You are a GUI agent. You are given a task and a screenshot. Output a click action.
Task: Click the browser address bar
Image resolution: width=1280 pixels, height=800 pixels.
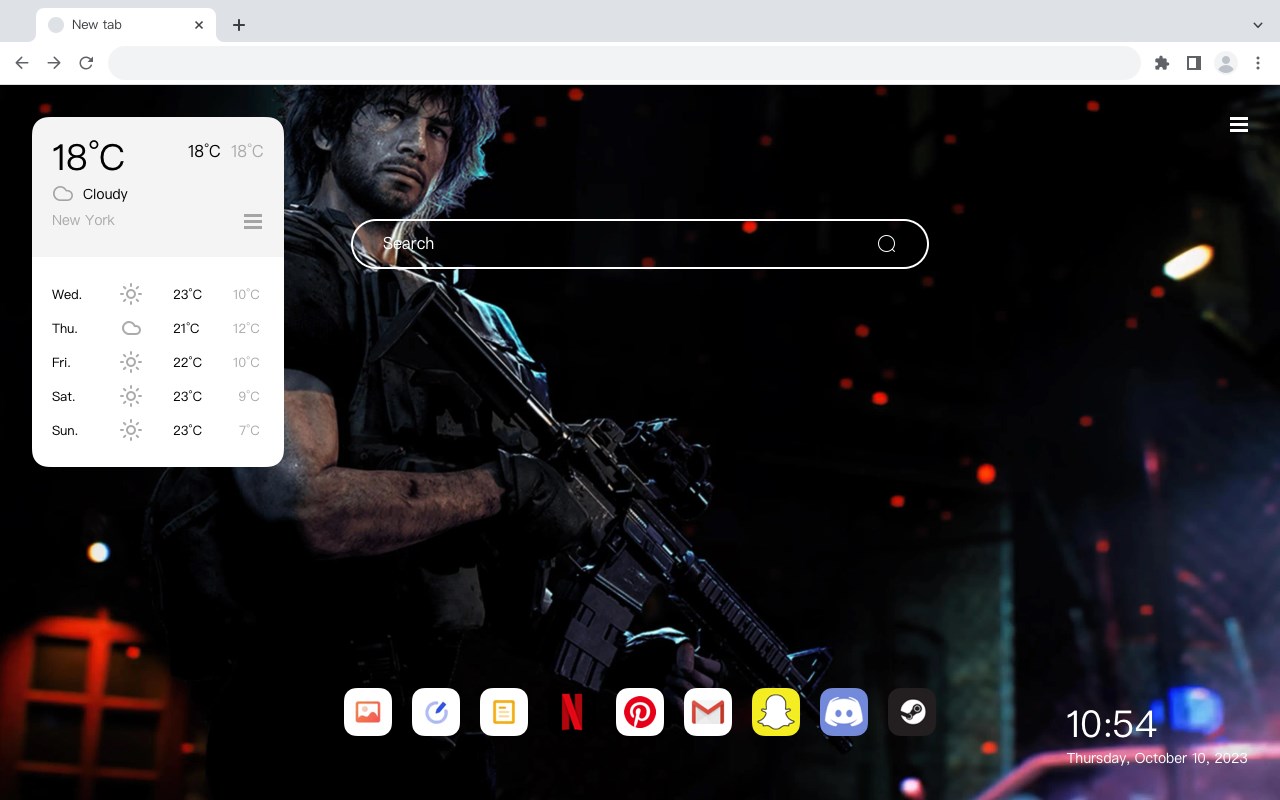624,63
